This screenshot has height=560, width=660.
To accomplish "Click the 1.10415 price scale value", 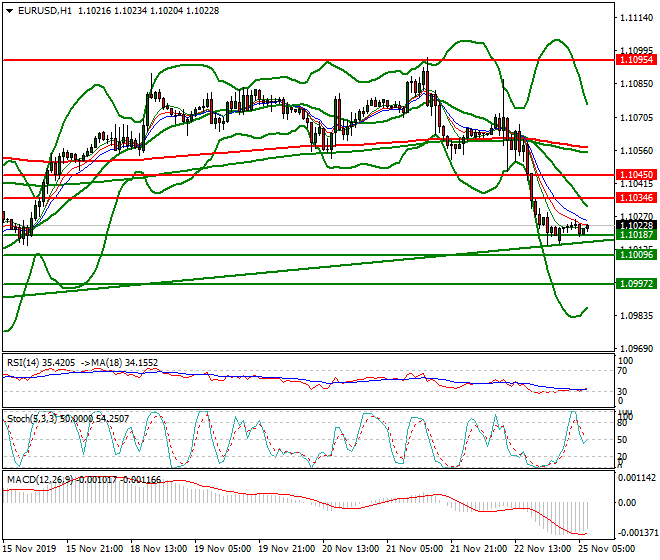I will pyautogui.click(x=637, y=184).
